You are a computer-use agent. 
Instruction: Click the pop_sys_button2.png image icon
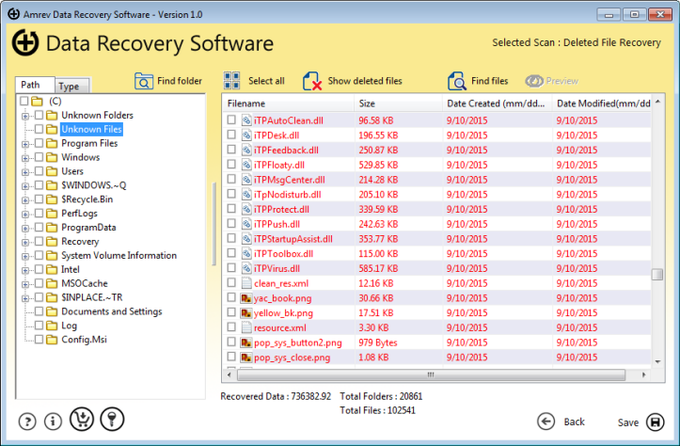[x=246, y=343]
